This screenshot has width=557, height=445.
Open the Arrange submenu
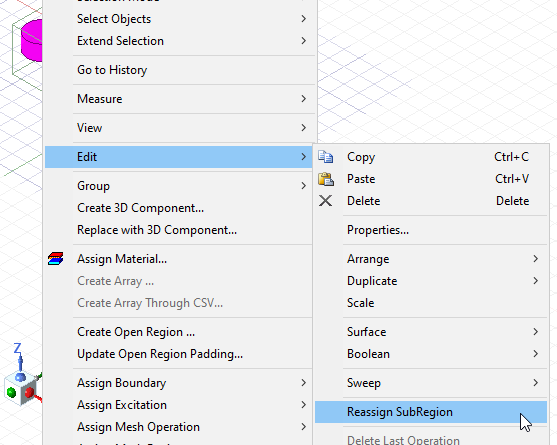coord(431,259)
